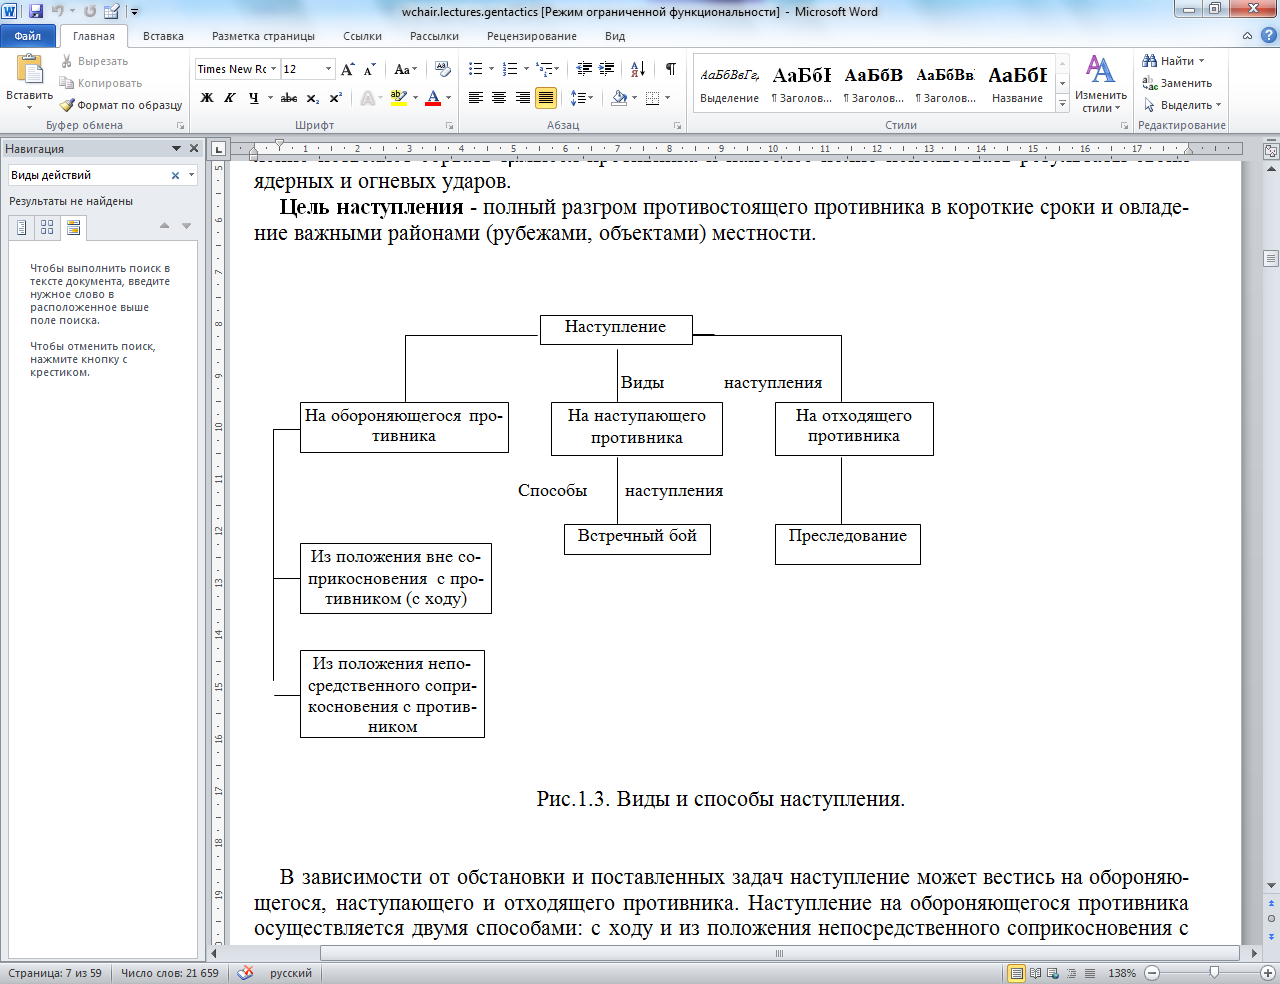Switch to the Ссылки ribbon tab
This screenshot has height=984, width=1280.
(362, 36)
